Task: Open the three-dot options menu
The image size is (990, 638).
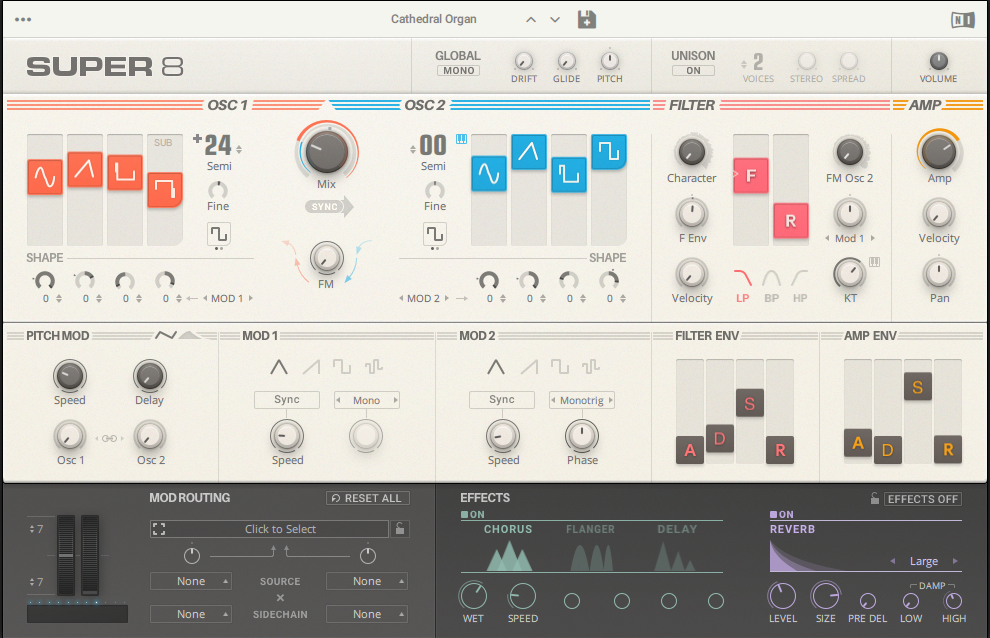Action: tap(23, 20)
